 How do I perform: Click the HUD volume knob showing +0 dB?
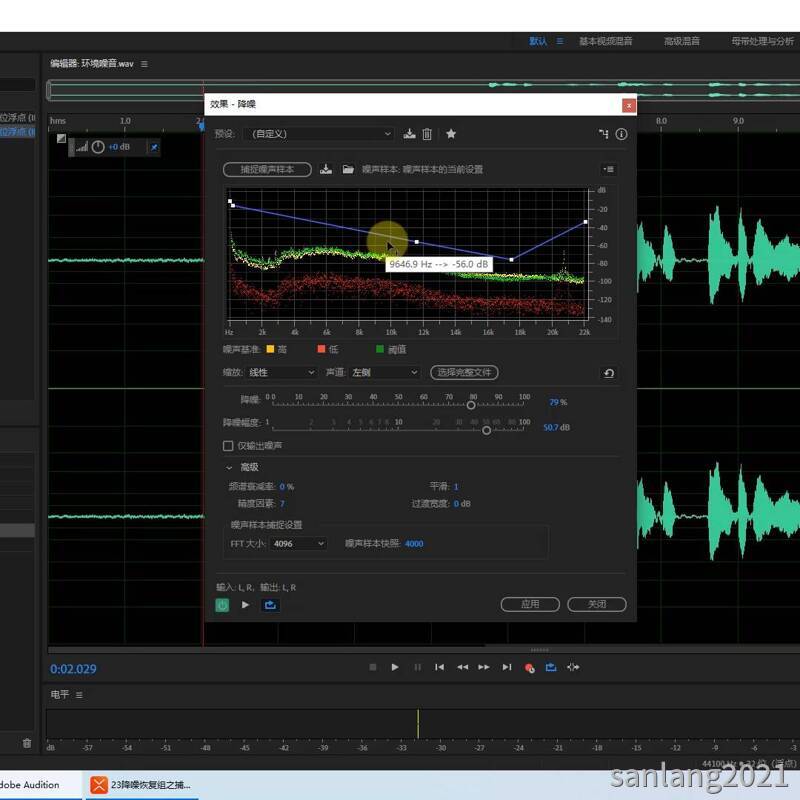tap(98, 147)
